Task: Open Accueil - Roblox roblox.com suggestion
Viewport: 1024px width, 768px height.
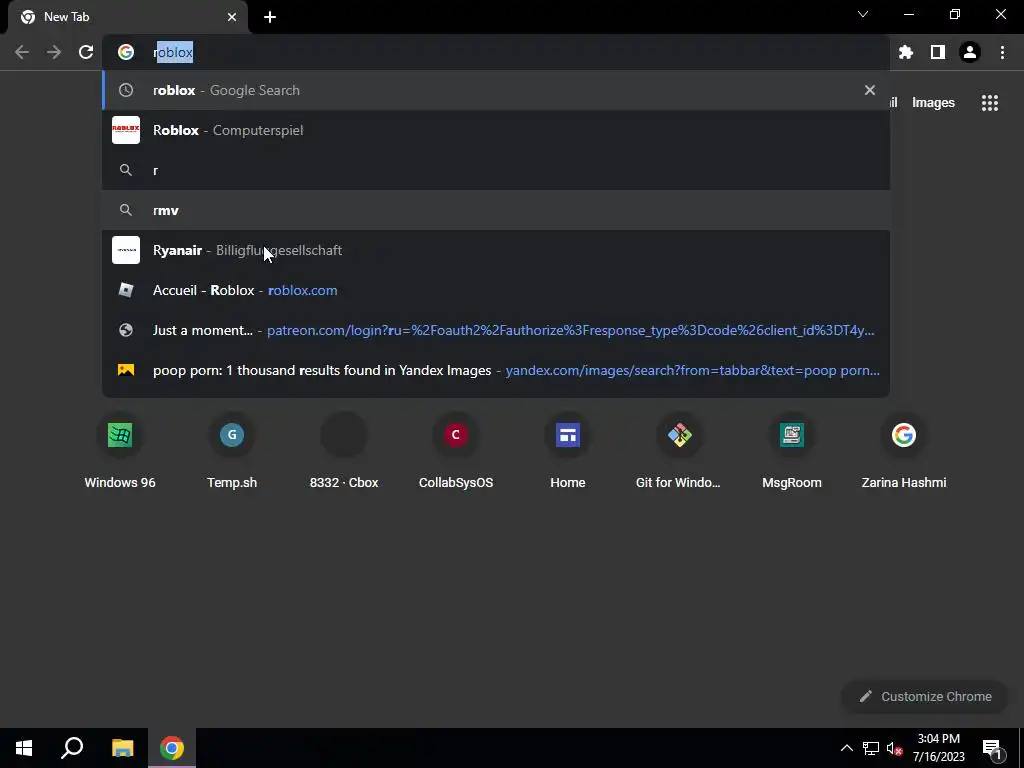Action: [496, 290]
